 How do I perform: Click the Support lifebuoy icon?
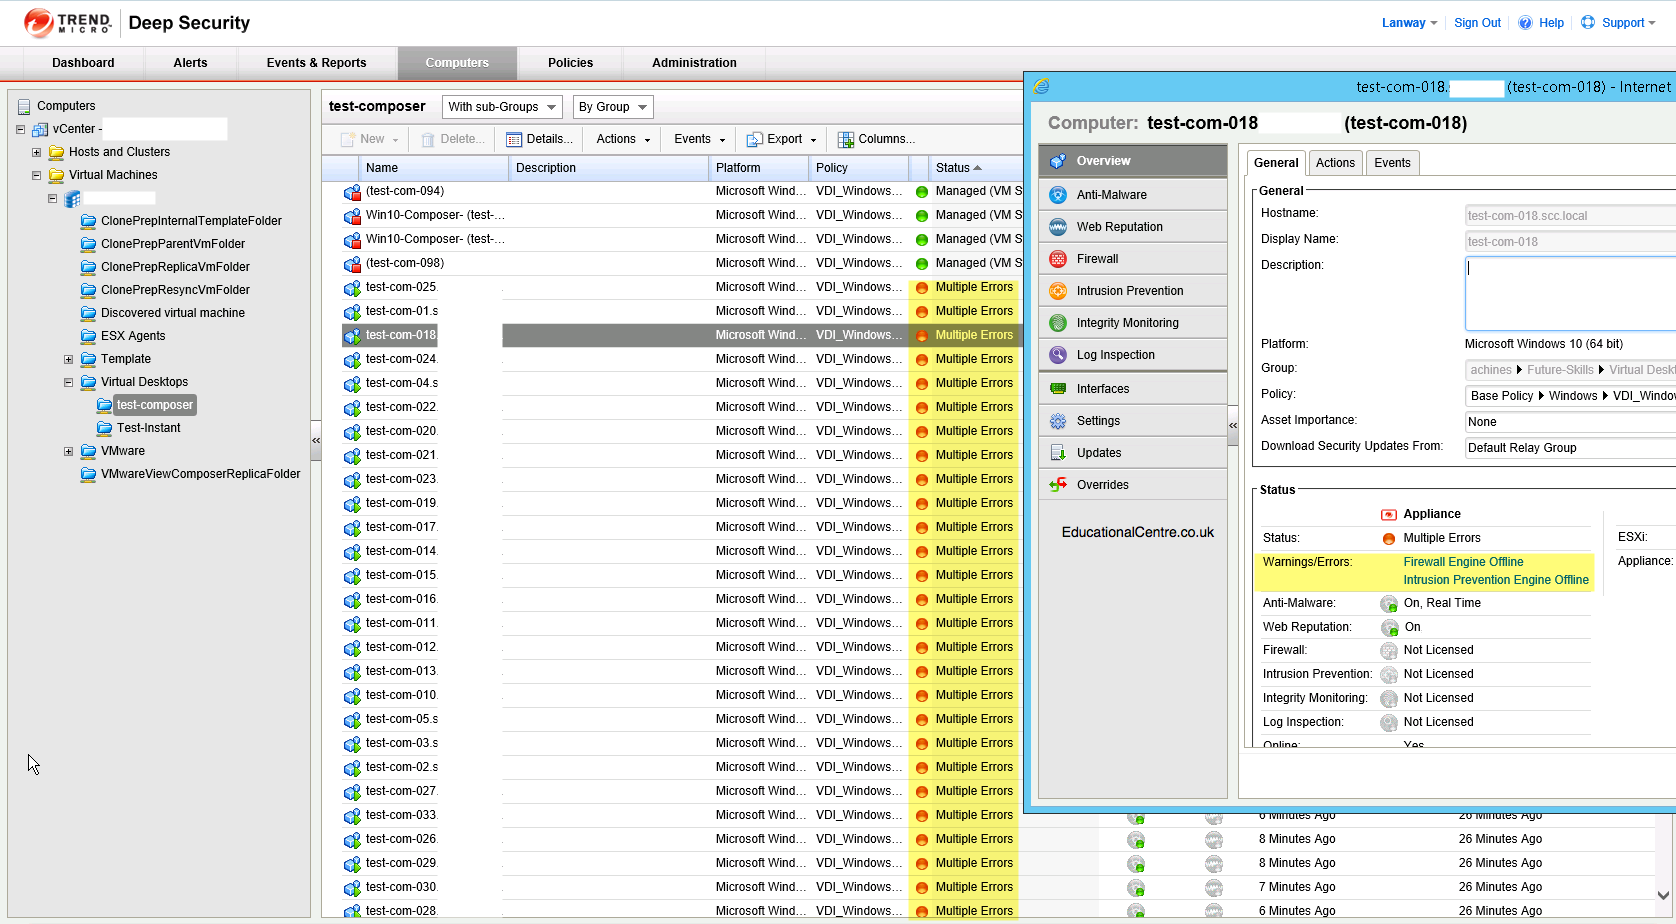pyautogui.click(x=1588, y=23)
